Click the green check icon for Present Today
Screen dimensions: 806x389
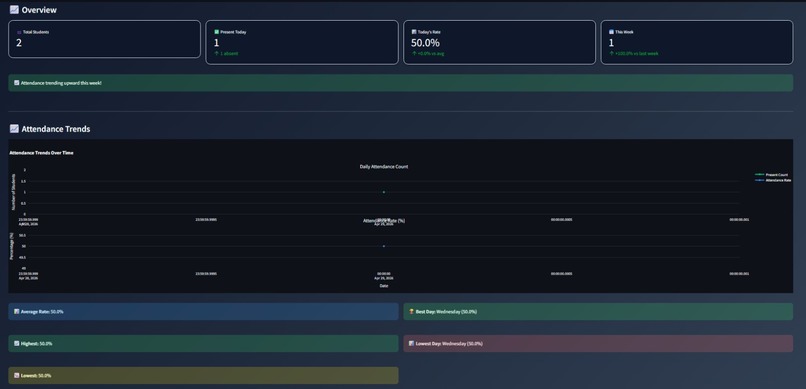point(217,32)
